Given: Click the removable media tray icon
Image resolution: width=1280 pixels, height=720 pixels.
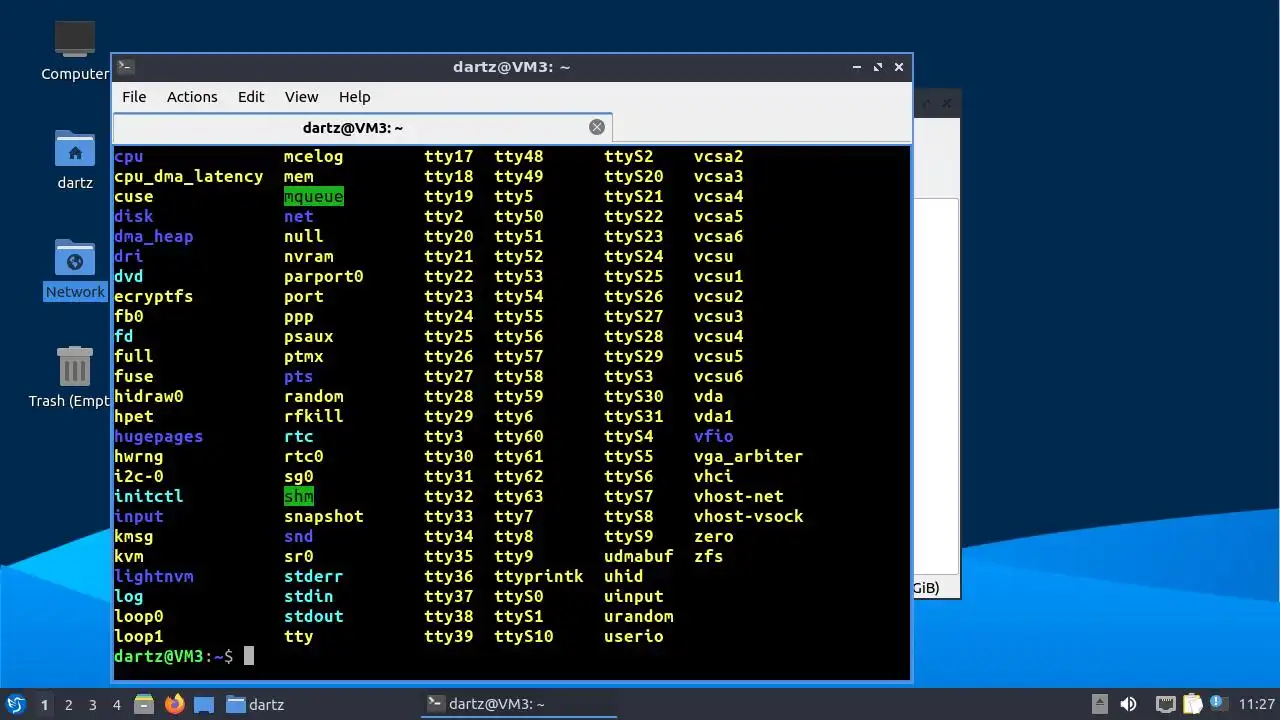Looking at the screenshot, I should pyautogui.click(x=1099, y=704).
